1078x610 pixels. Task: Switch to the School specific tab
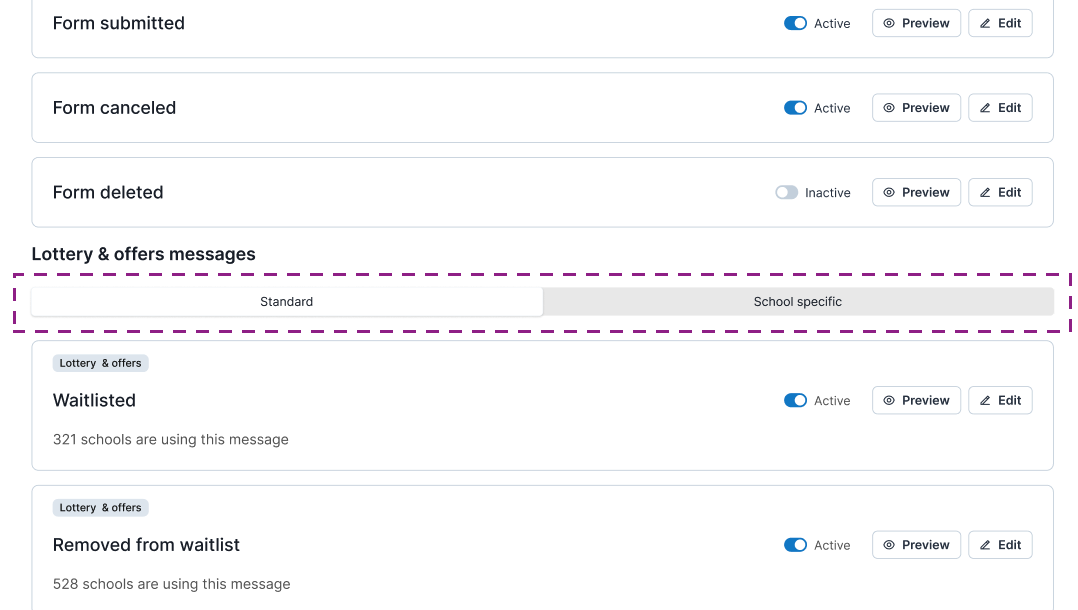pos(797,301)
